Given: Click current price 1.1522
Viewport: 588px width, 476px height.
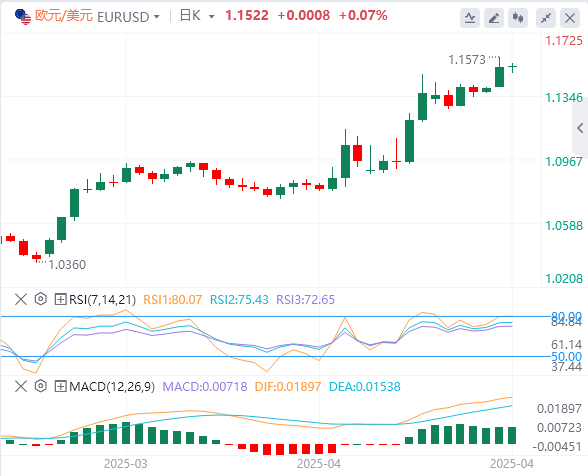Looking at the screenshot, I should tap(247, 16).
